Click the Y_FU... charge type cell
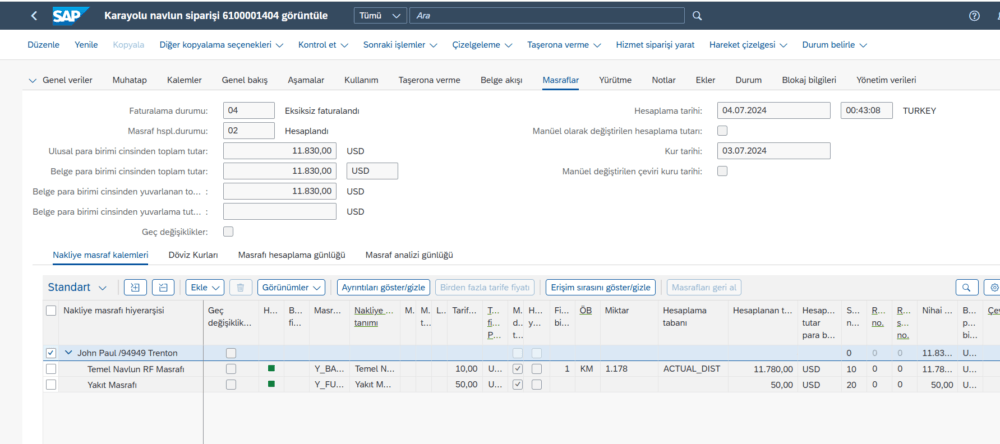Image resolution: width=1000 pixels, height=444 pixels. click(x=330, y=385)
